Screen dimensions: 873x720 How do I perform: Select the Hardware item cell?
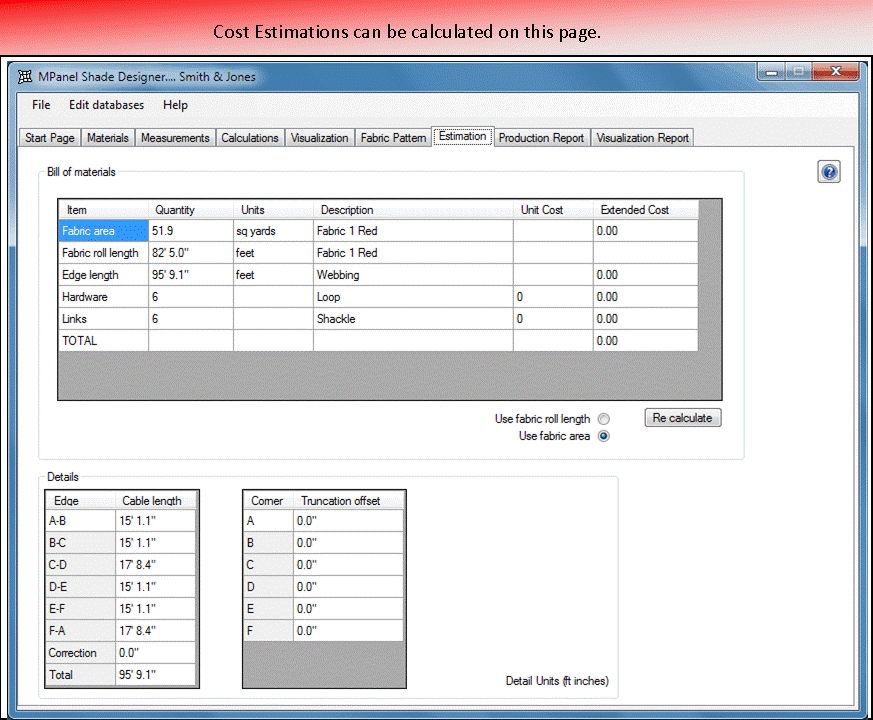(x=104, y=297)
